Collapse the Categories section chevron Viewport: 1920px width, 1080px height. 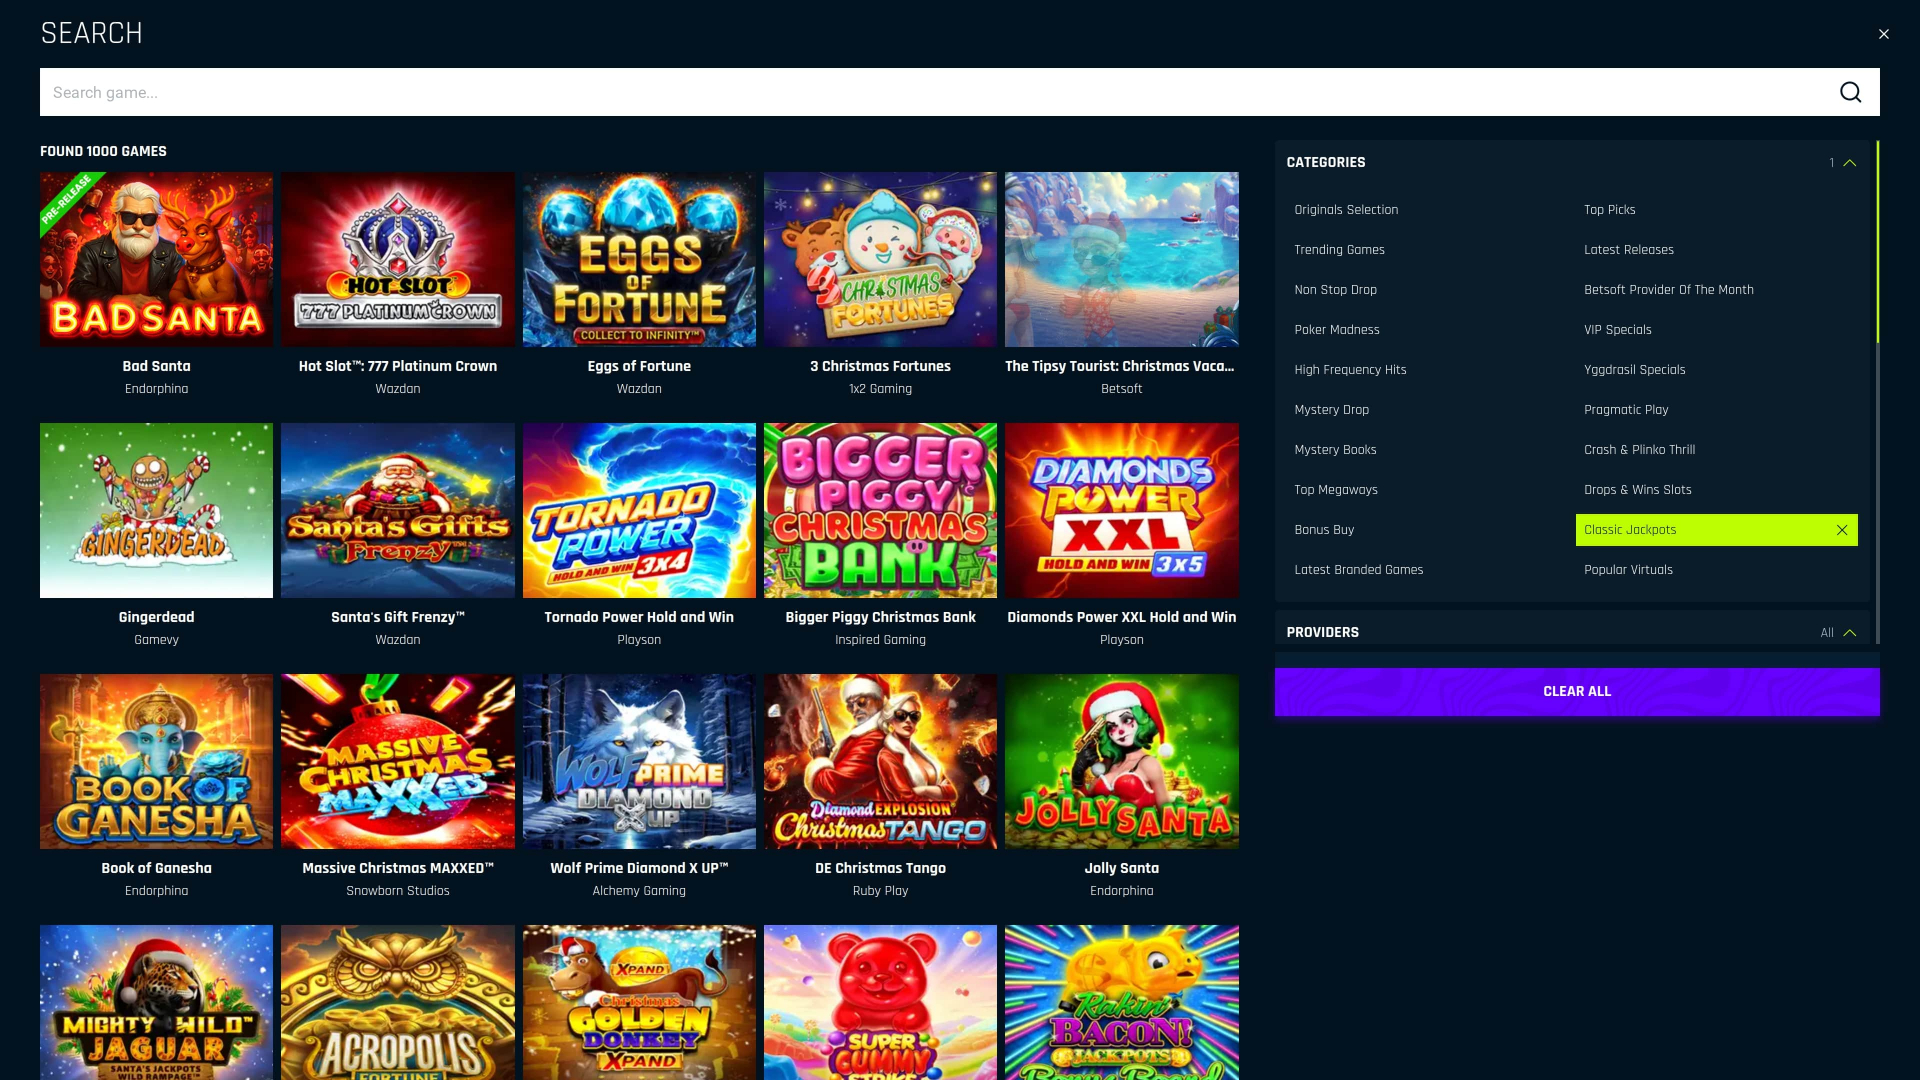tap(1849, 162)
